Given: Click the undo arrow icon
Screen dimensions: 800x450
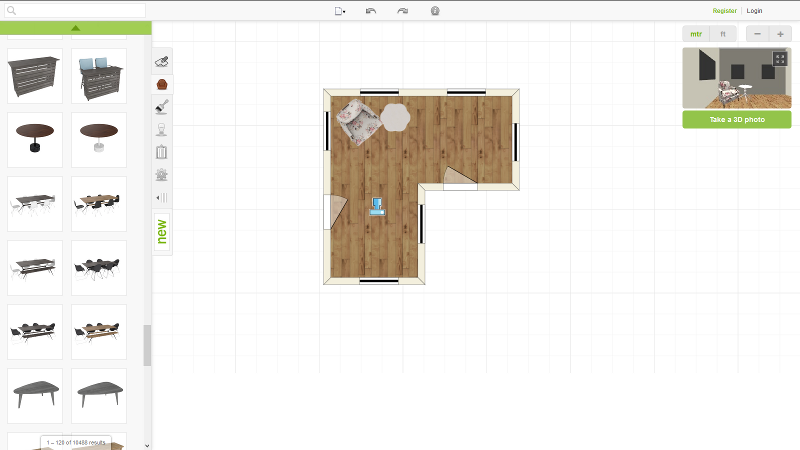Looking at the screenshot, I should (371, 11).
